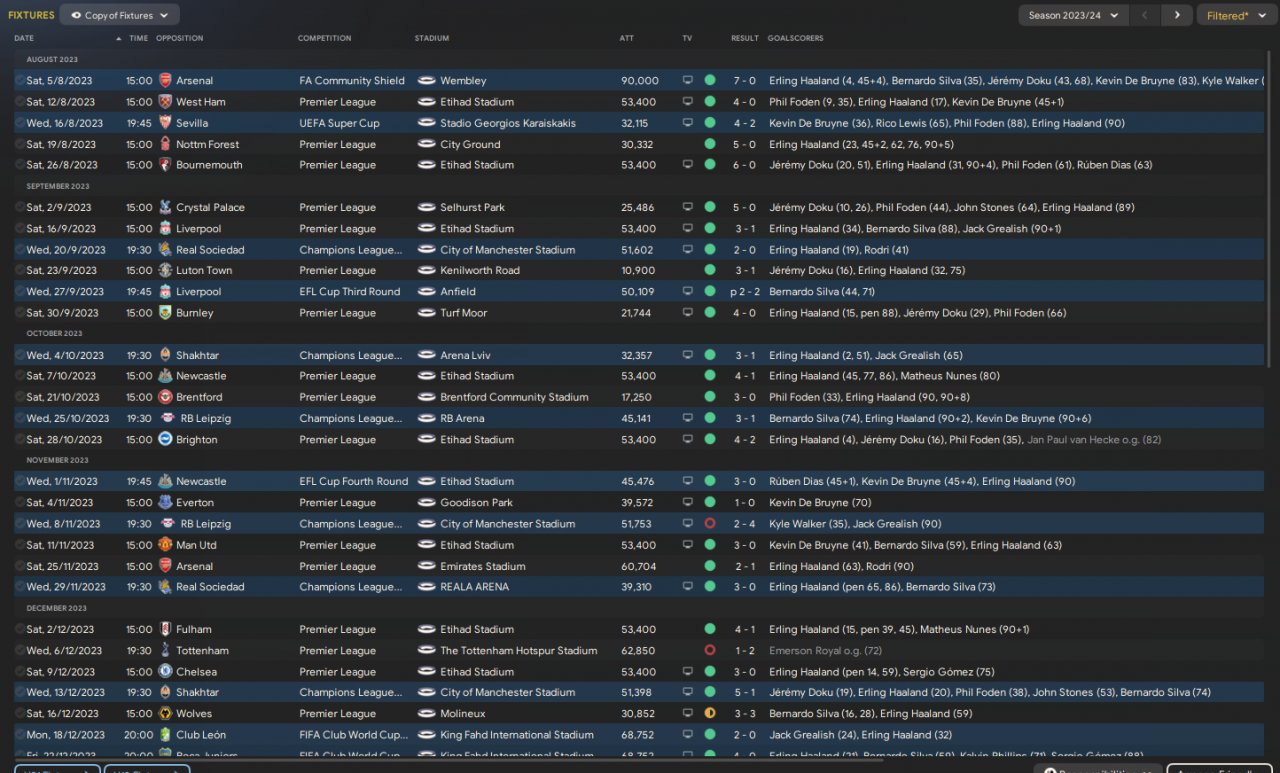
Task: Click the stadium icon beside Goodison Park
Action: tap(426, 503)
